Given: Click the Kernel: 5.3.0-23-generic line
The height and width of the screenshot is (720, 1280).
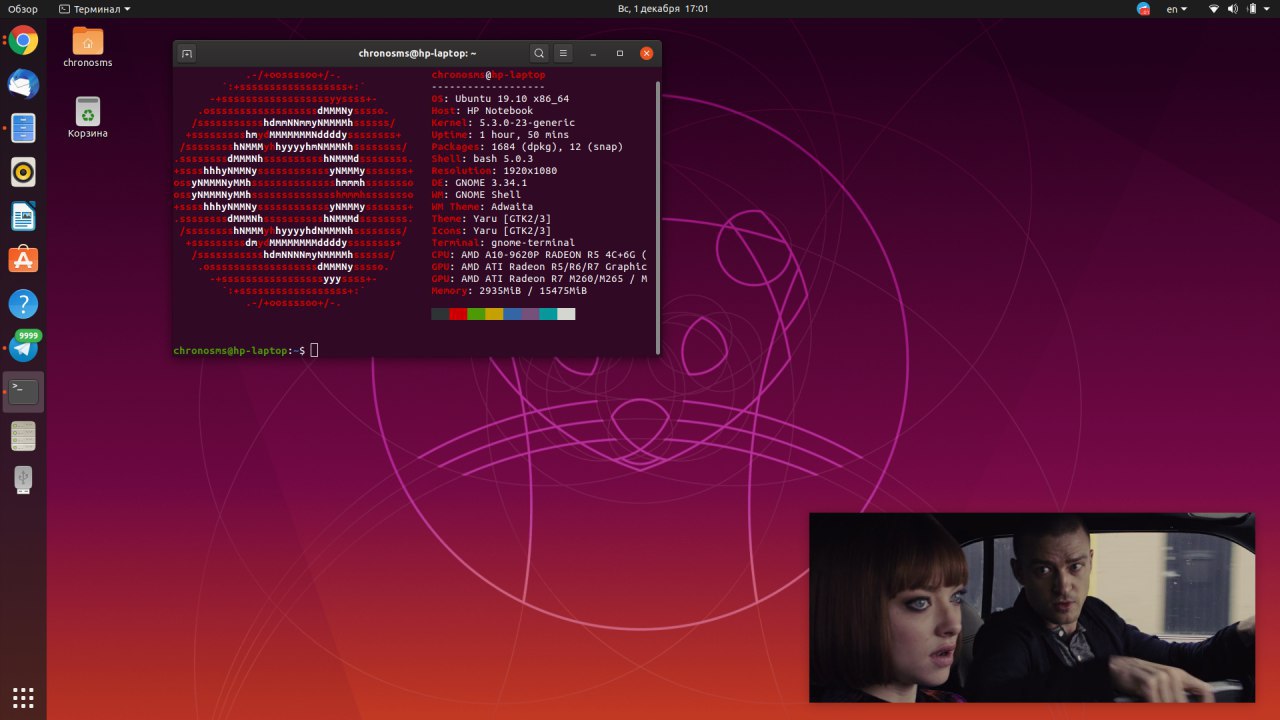Looking at the screenshot, I should click(503, 123).
